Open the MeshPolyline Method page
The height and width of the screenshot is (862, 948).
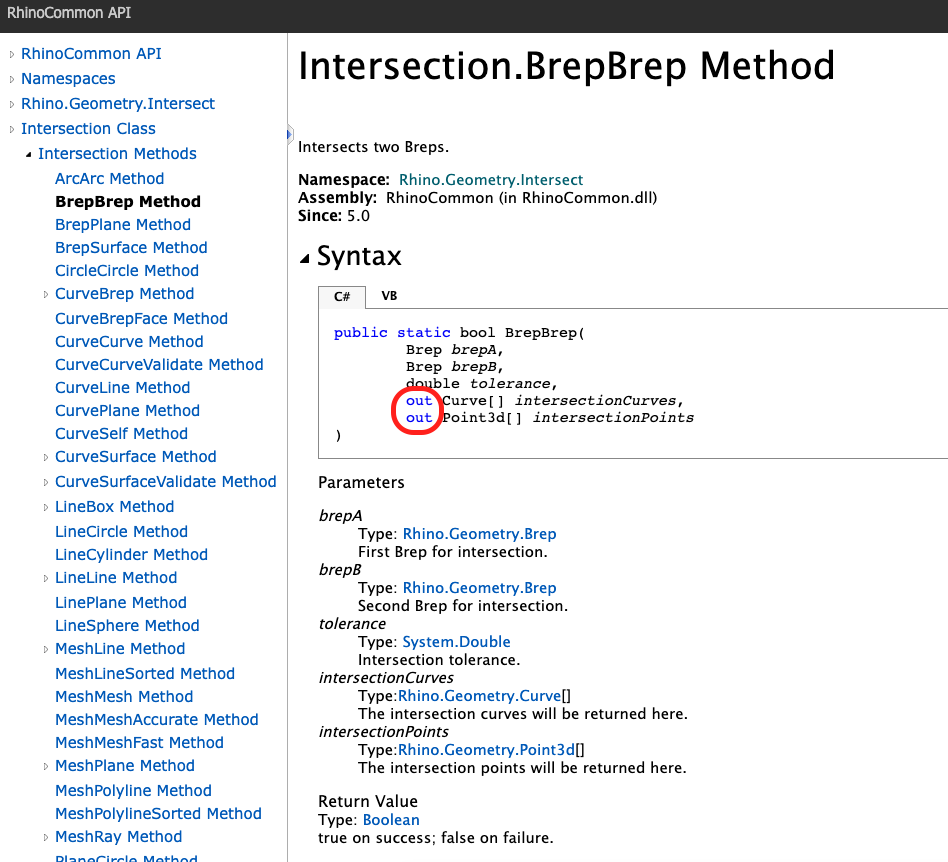point(134,791)
